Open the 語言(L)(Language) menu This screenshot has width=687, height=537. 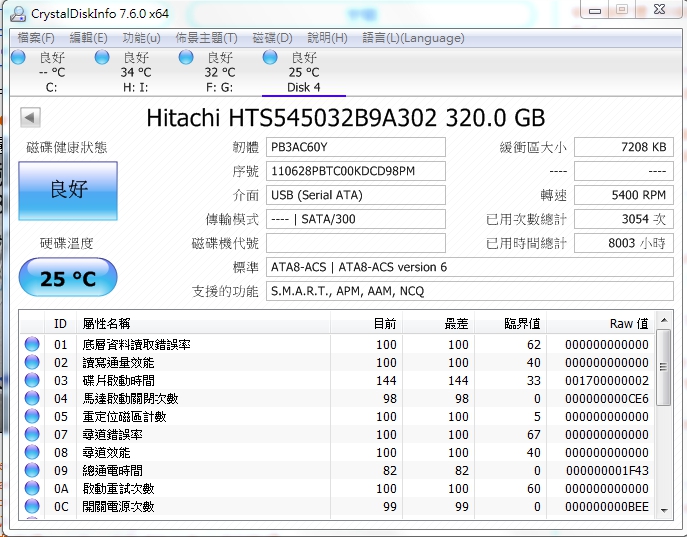413,38
